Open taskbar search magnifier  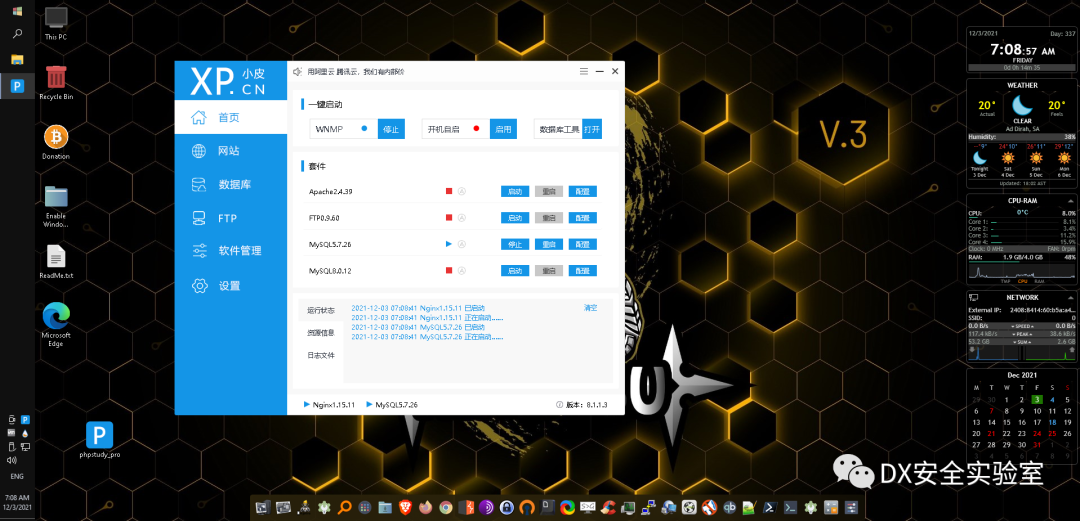17,33
